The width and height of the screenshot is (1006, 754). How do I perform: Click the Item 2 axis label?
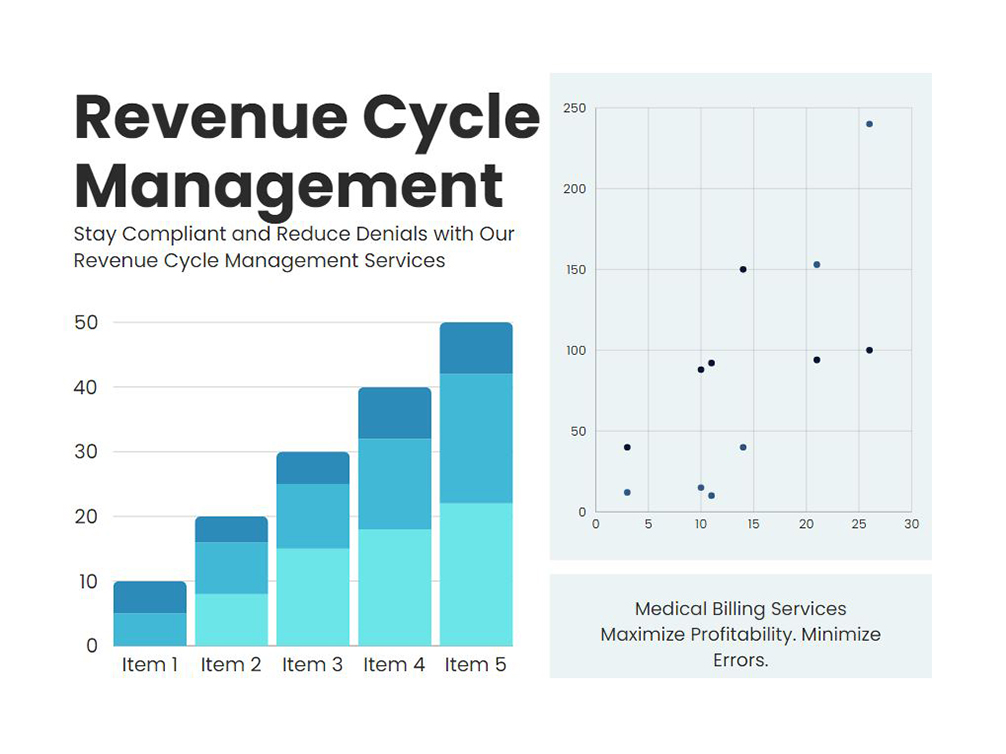tap(231, 665)
